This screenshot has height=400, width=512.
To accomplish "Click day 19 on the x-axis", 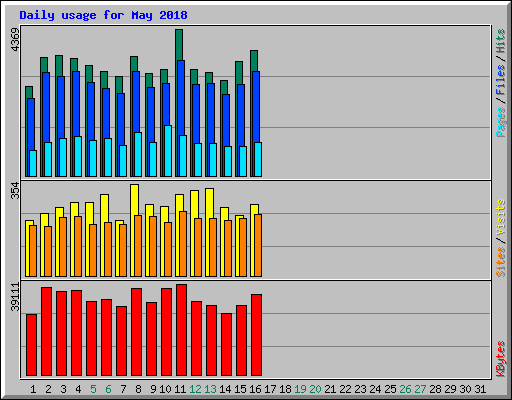I will click(300, 389).
